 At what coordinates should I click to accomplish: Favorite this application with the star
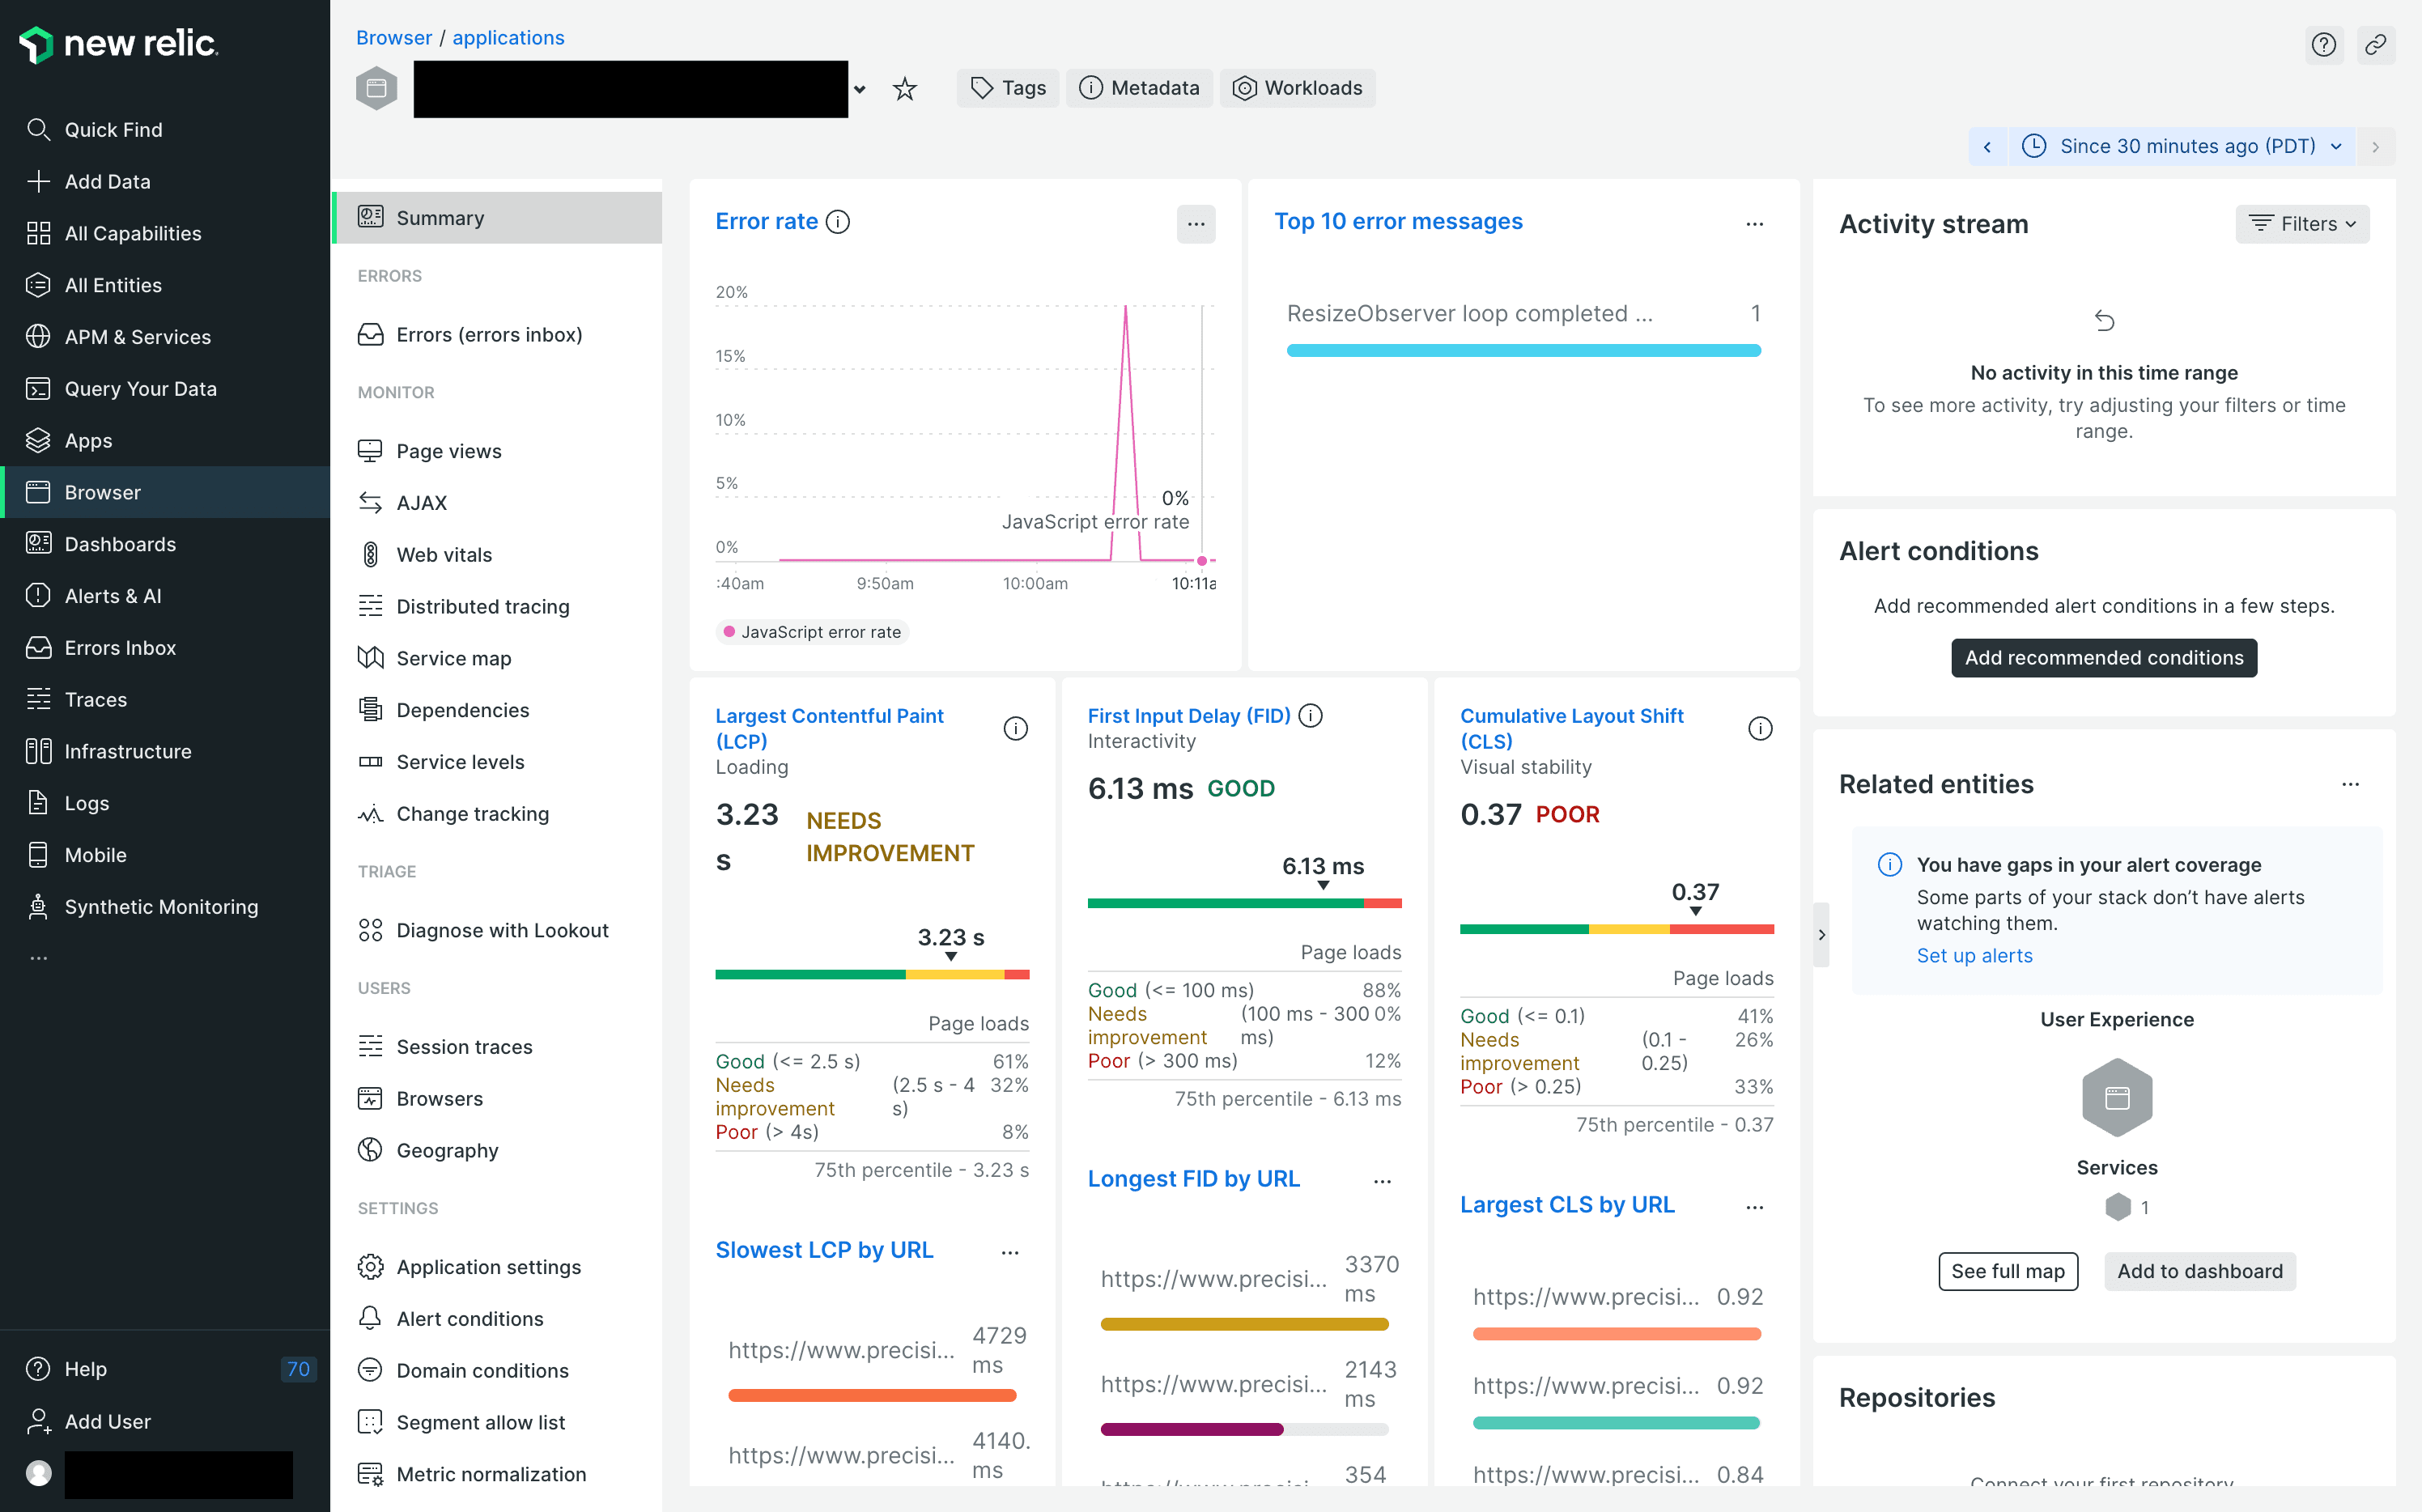[905, 88]
